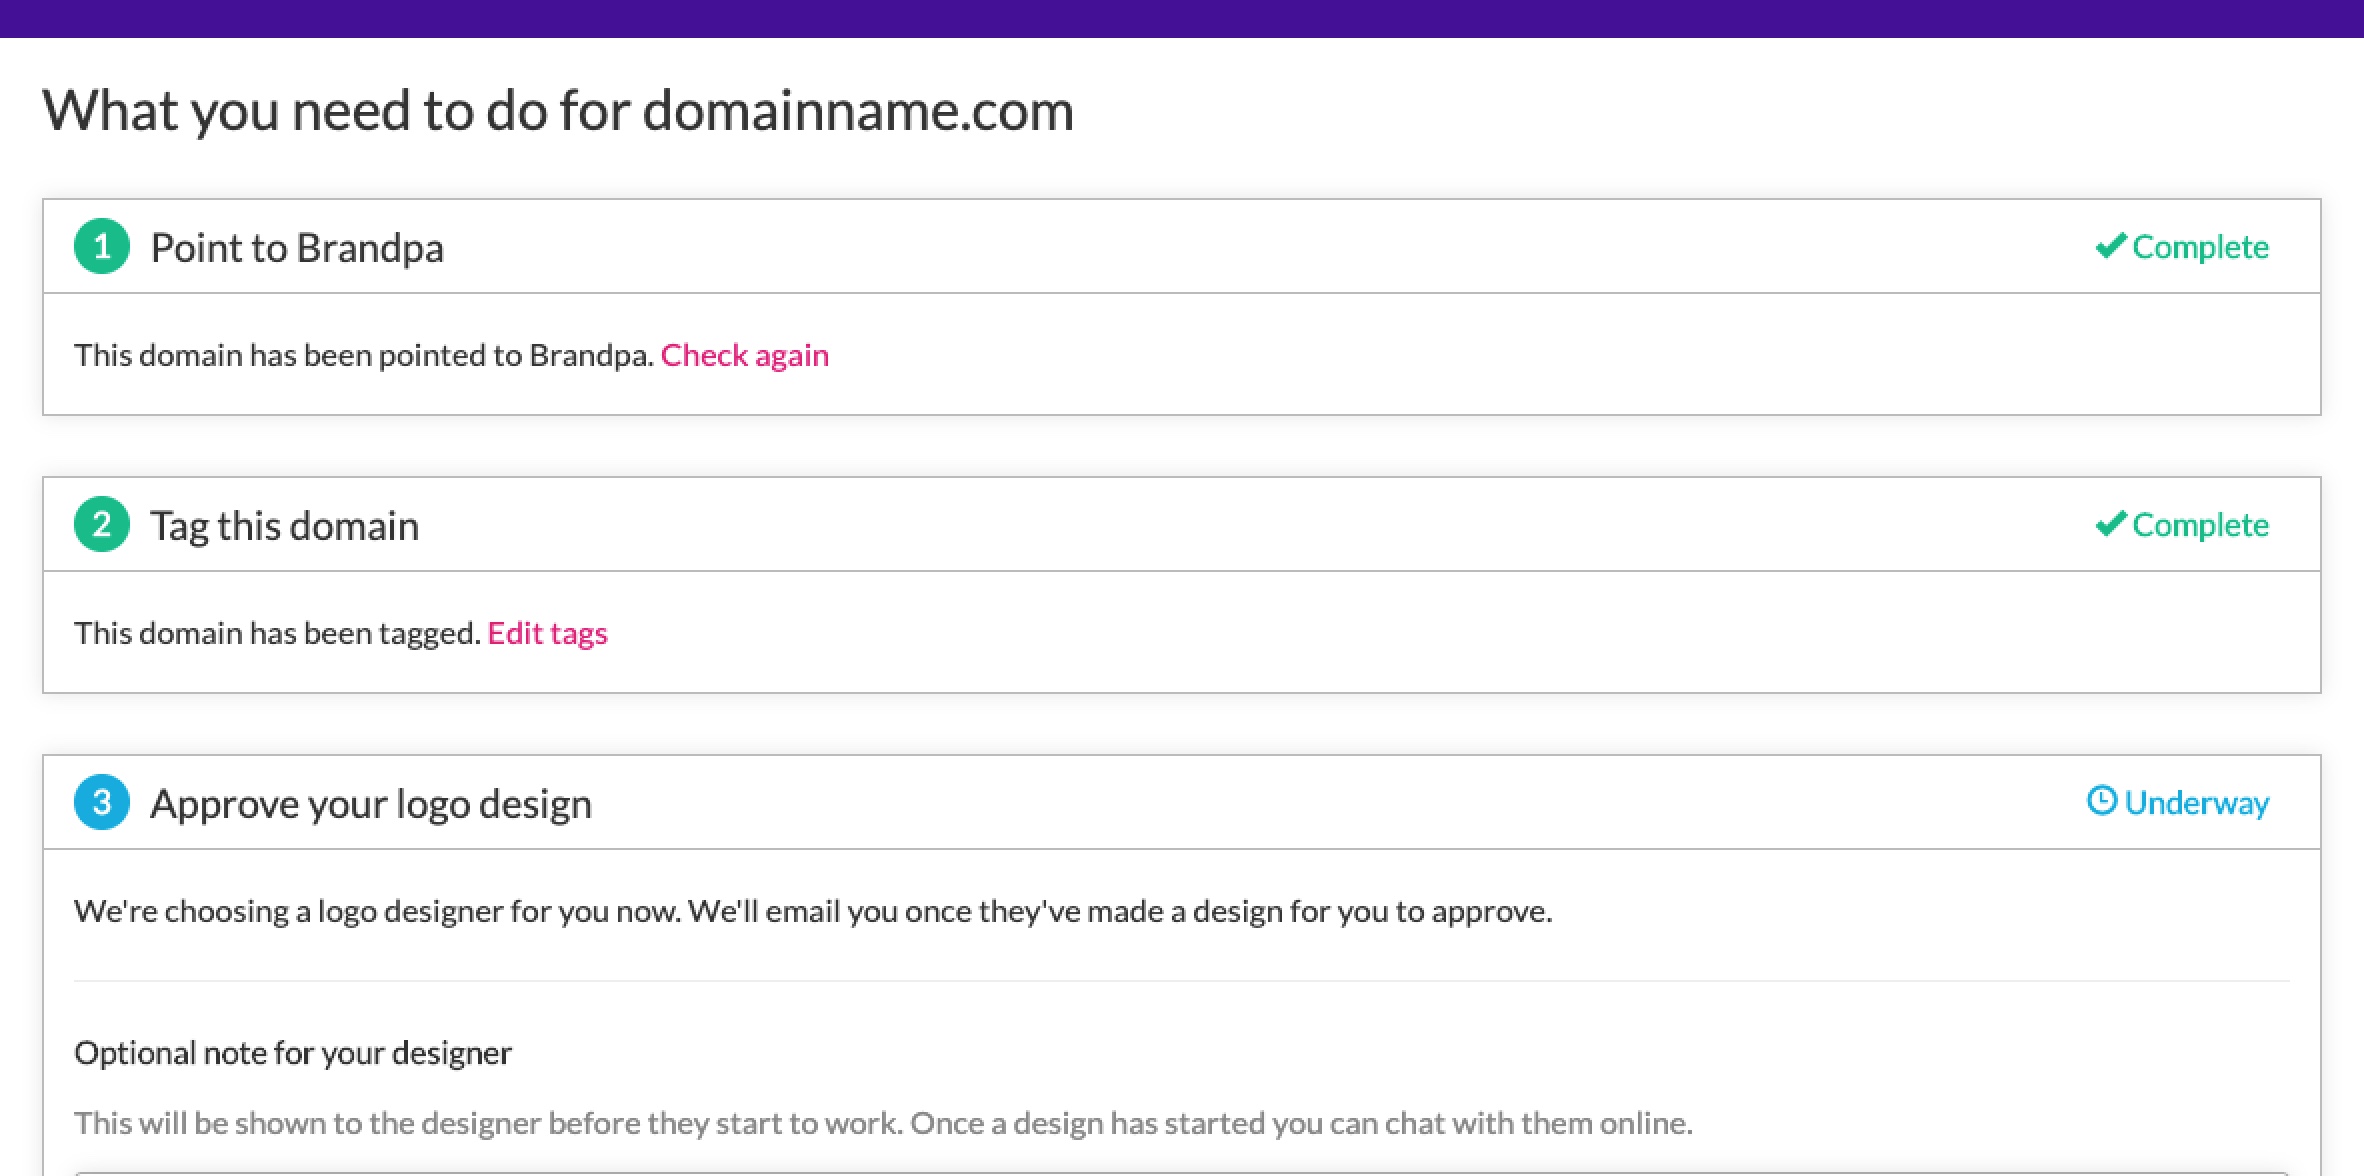The image size is (2364, 1176).
Task: Click 'This domain has been tagged.' text
Action: click(x=278, y=633)
